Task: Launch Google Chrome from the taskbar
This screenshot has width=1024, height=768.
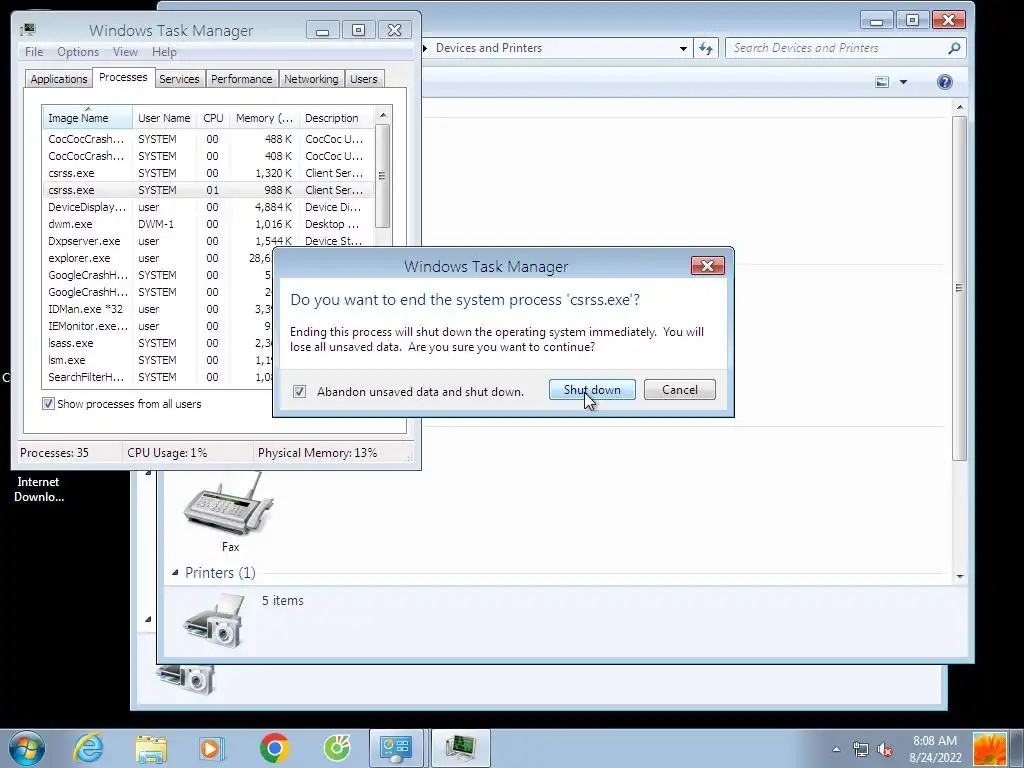Action: point(274,748)
